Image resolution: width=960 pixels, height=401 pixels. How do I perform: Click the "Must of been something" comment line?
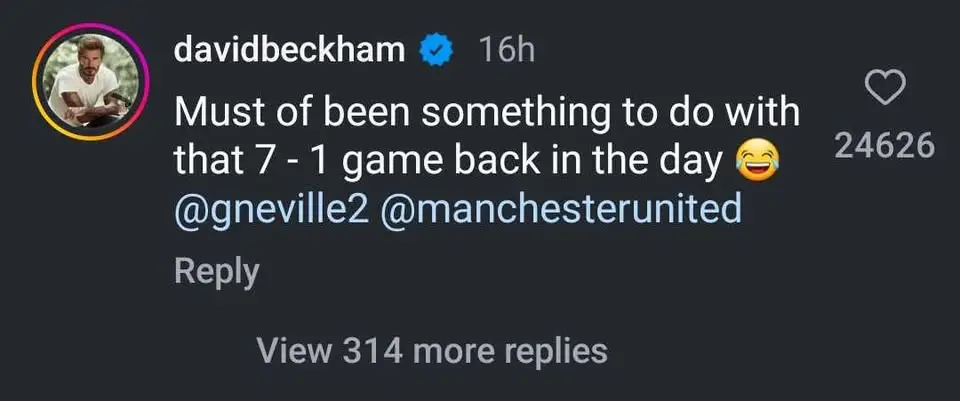(486, 112)
